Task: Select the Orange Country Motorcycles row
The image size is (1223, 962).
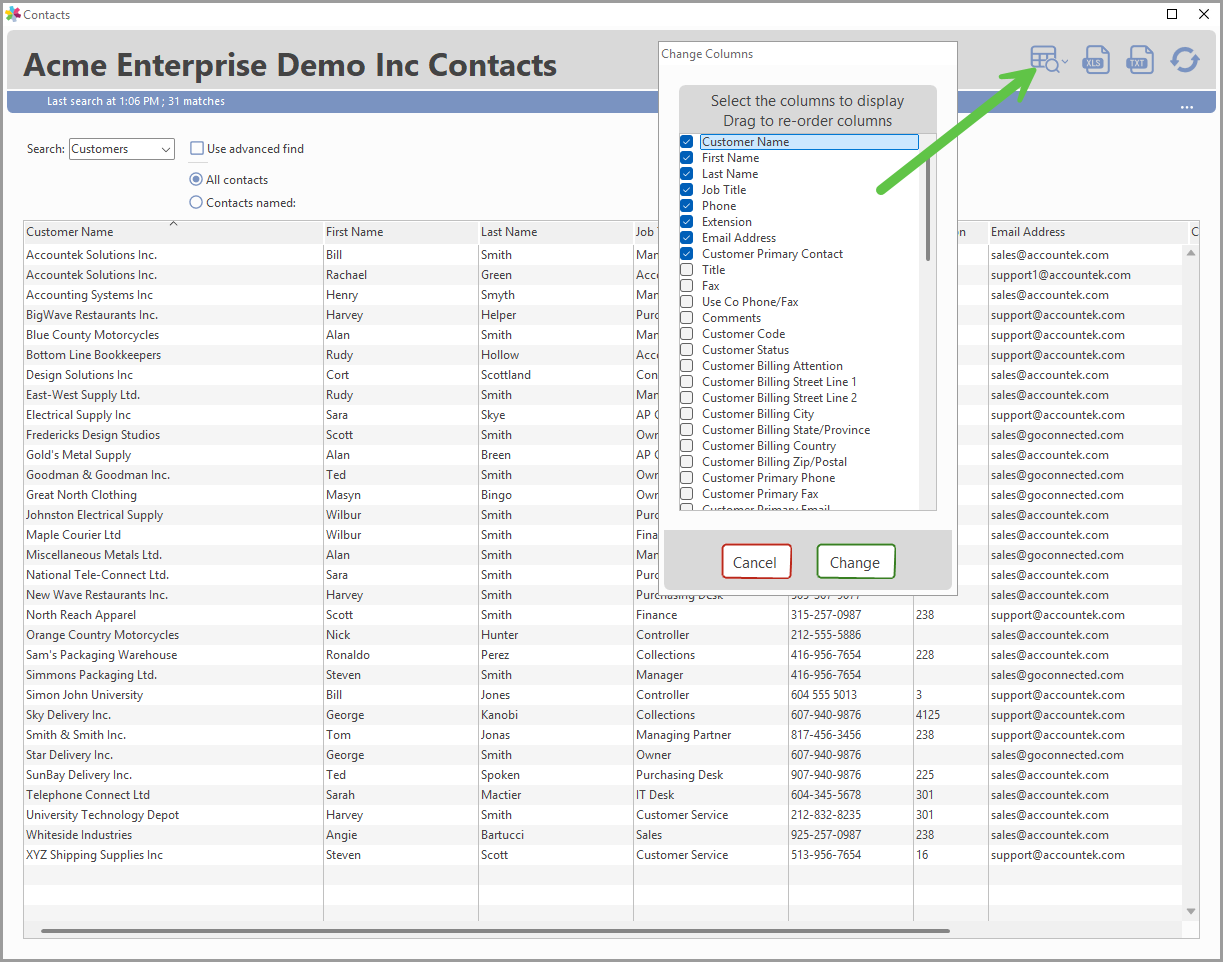Action: 603,635
